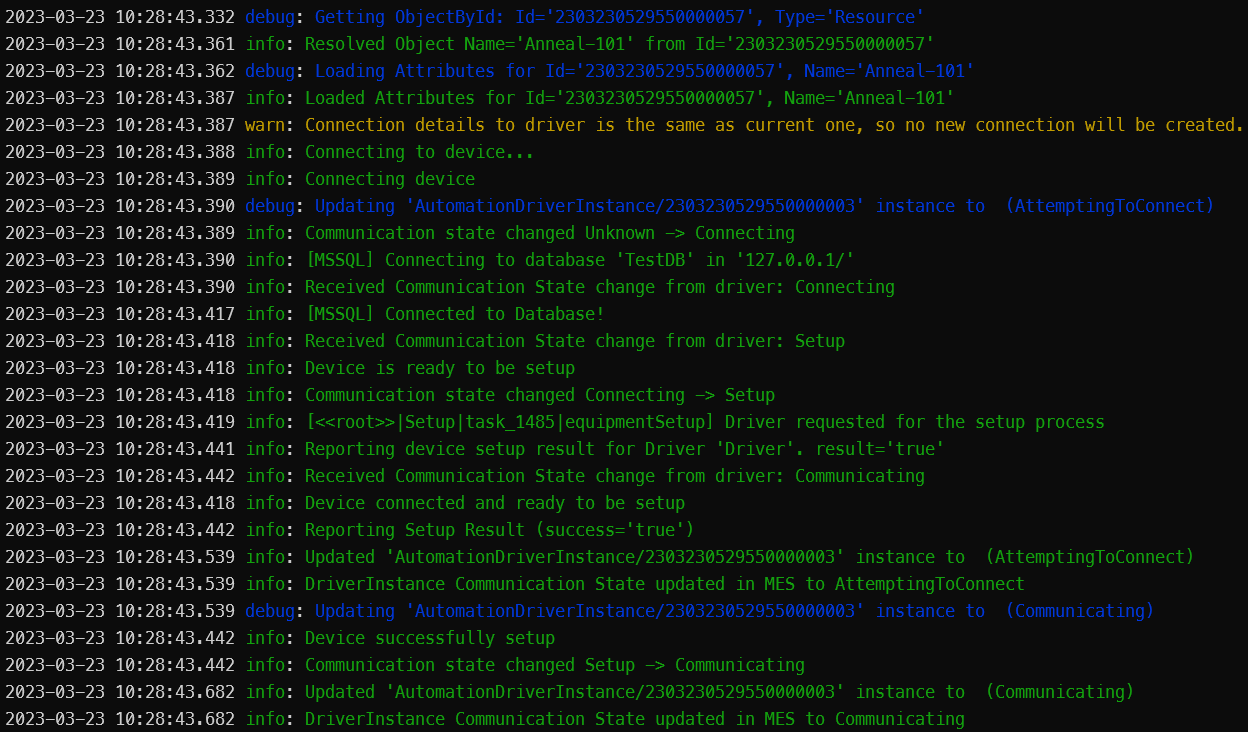1248x732 pixels.
Task: Click 'Received Communication State change from driver: Setup'
Action: click(425, 341)
